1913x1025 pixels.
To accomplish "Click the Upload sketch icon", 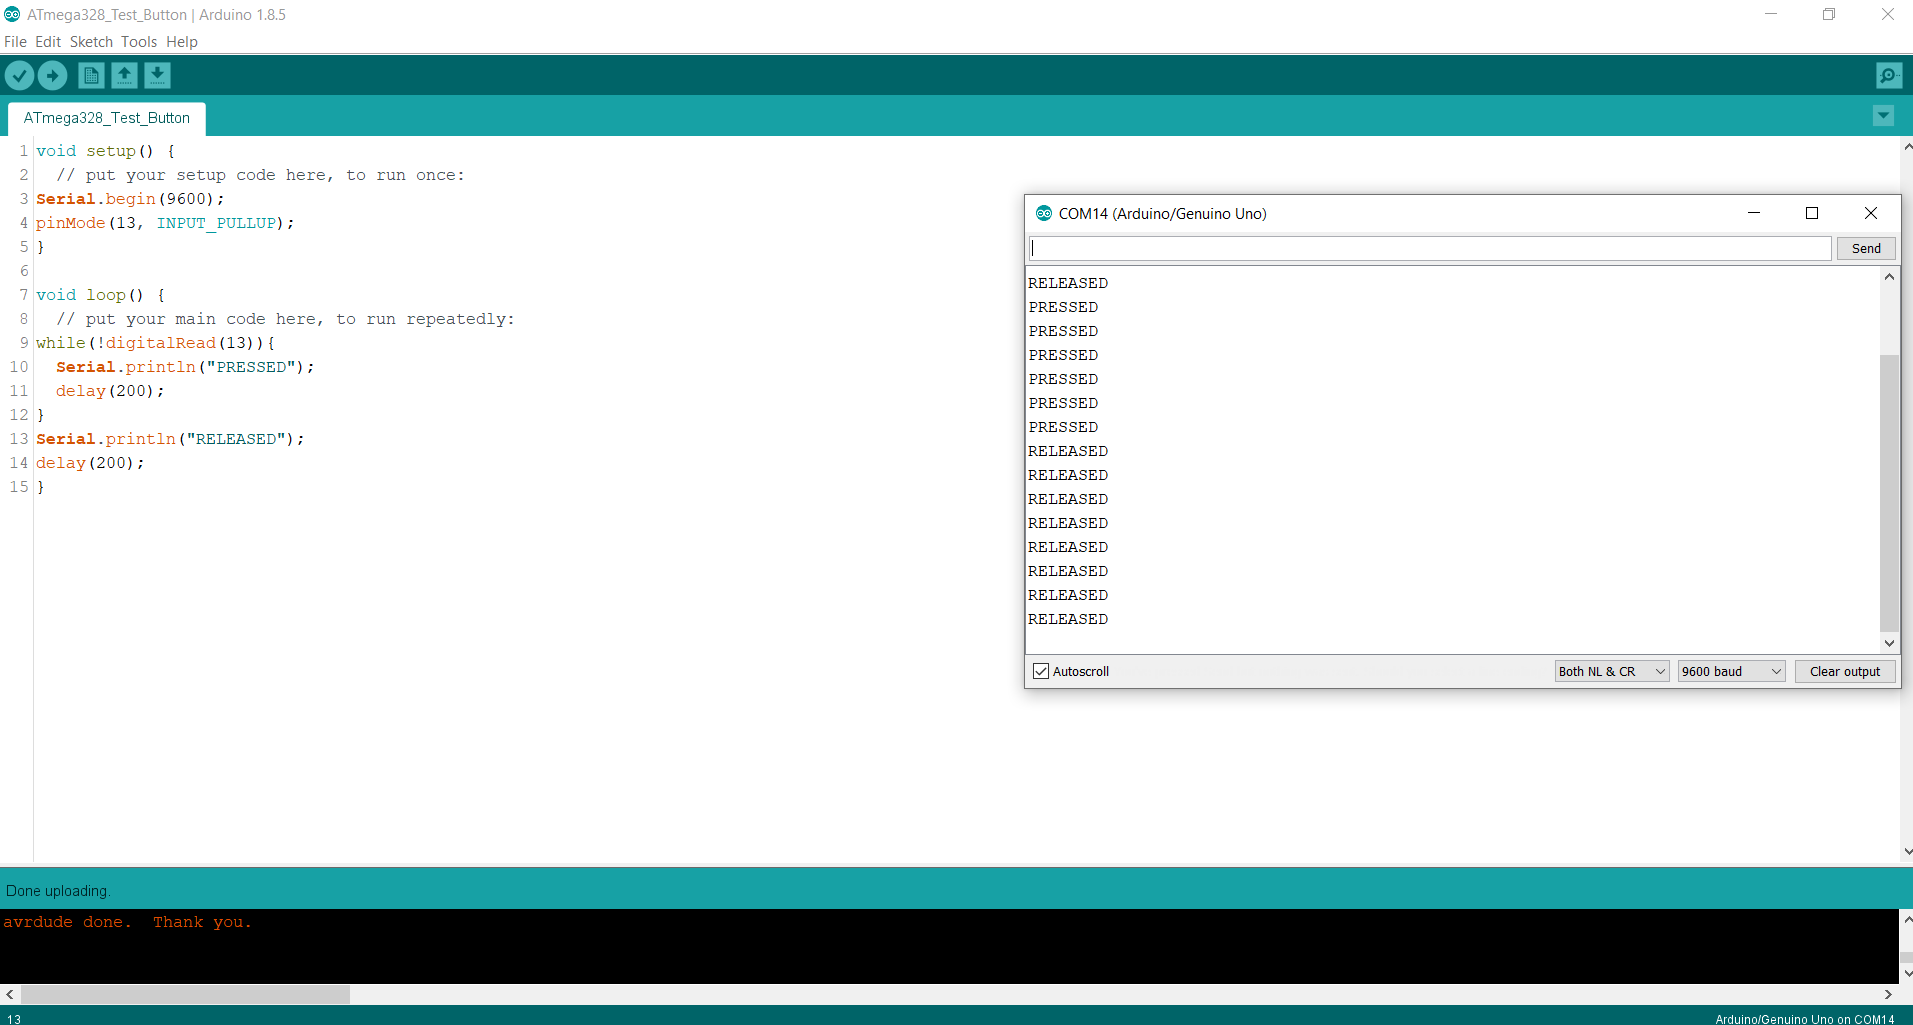I will 52,75.
